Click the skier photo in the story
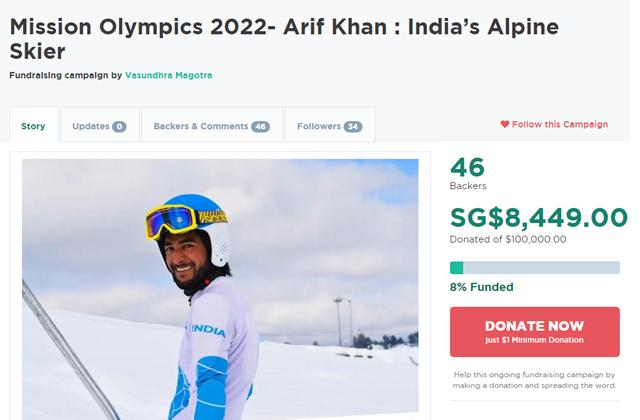The image size is (640, 420). pyautogui.click(x=220, y=290)
